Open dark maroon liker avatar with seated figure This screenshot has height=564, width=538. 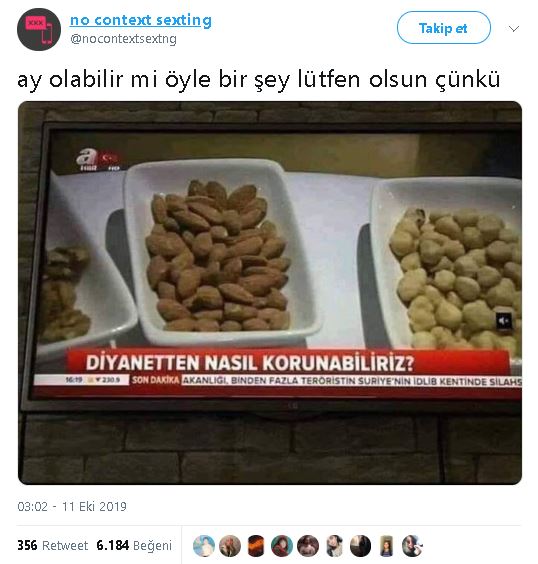(308, 546)
